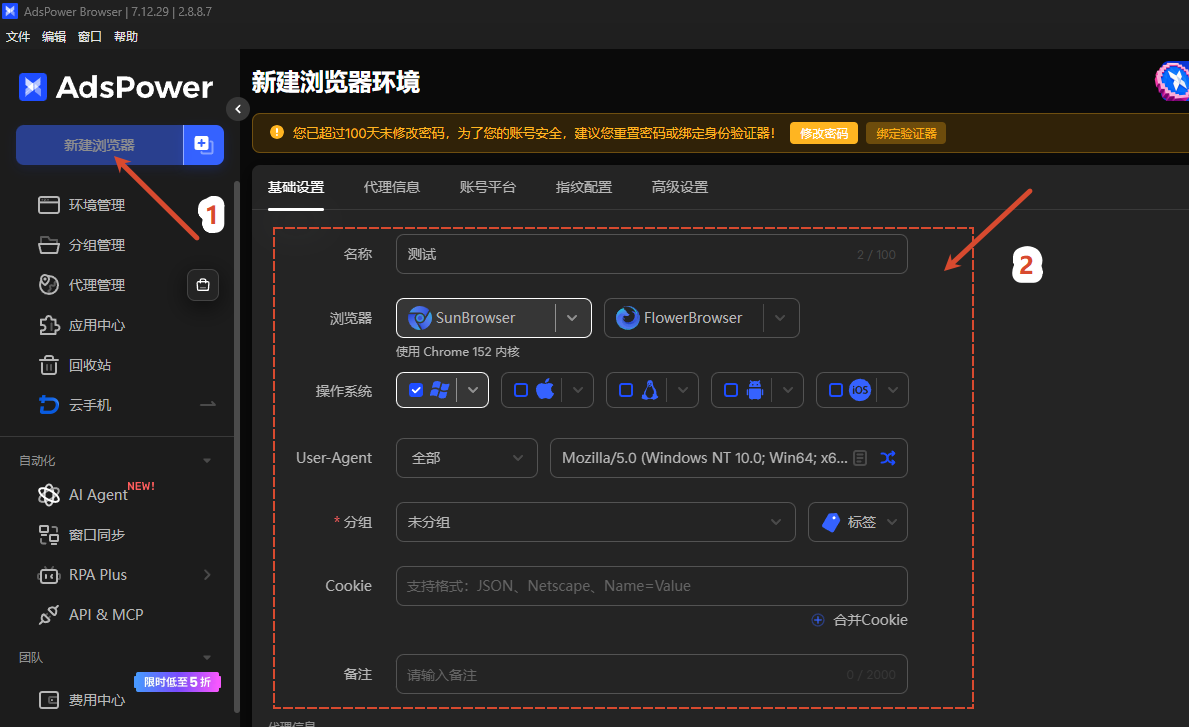
Task: Click the 新建浏览器 button
Action: click(x=99, y=145)
